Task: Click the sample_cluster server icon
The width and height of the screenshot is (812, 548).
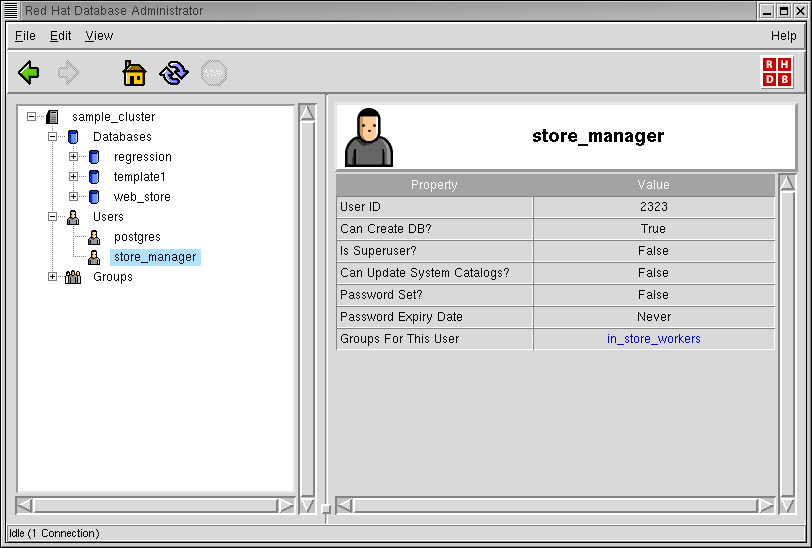Action: (52, 117)
